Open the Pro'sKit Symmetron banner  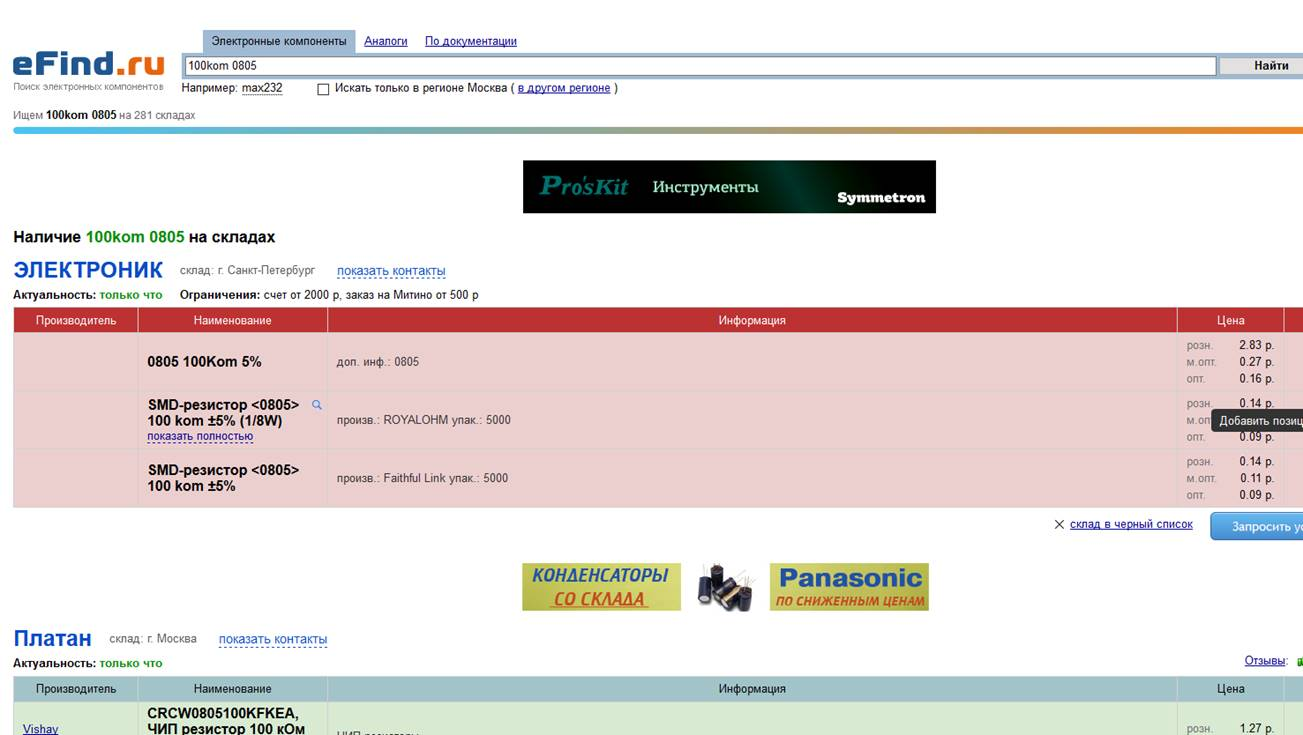click(729, 187)
